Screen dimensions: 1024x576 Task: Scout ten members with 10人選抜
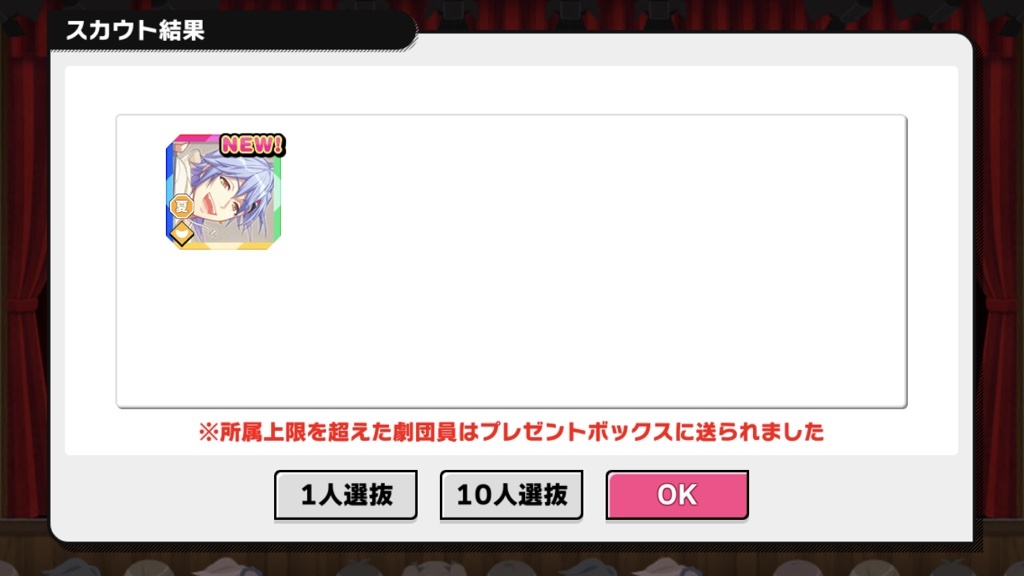coord(511,494)
